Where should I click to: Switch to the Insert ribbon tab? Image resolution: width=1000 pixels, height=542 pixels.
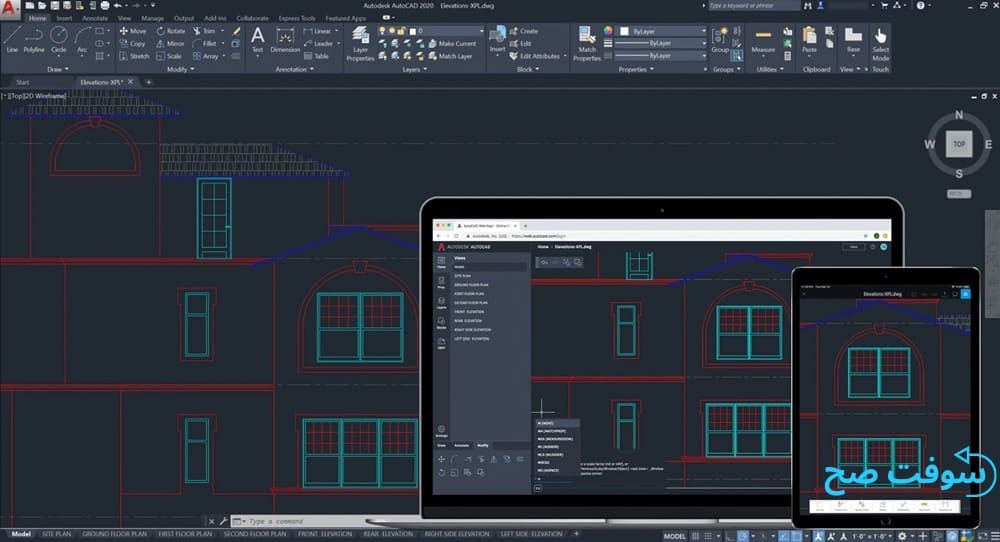point(64,18)
